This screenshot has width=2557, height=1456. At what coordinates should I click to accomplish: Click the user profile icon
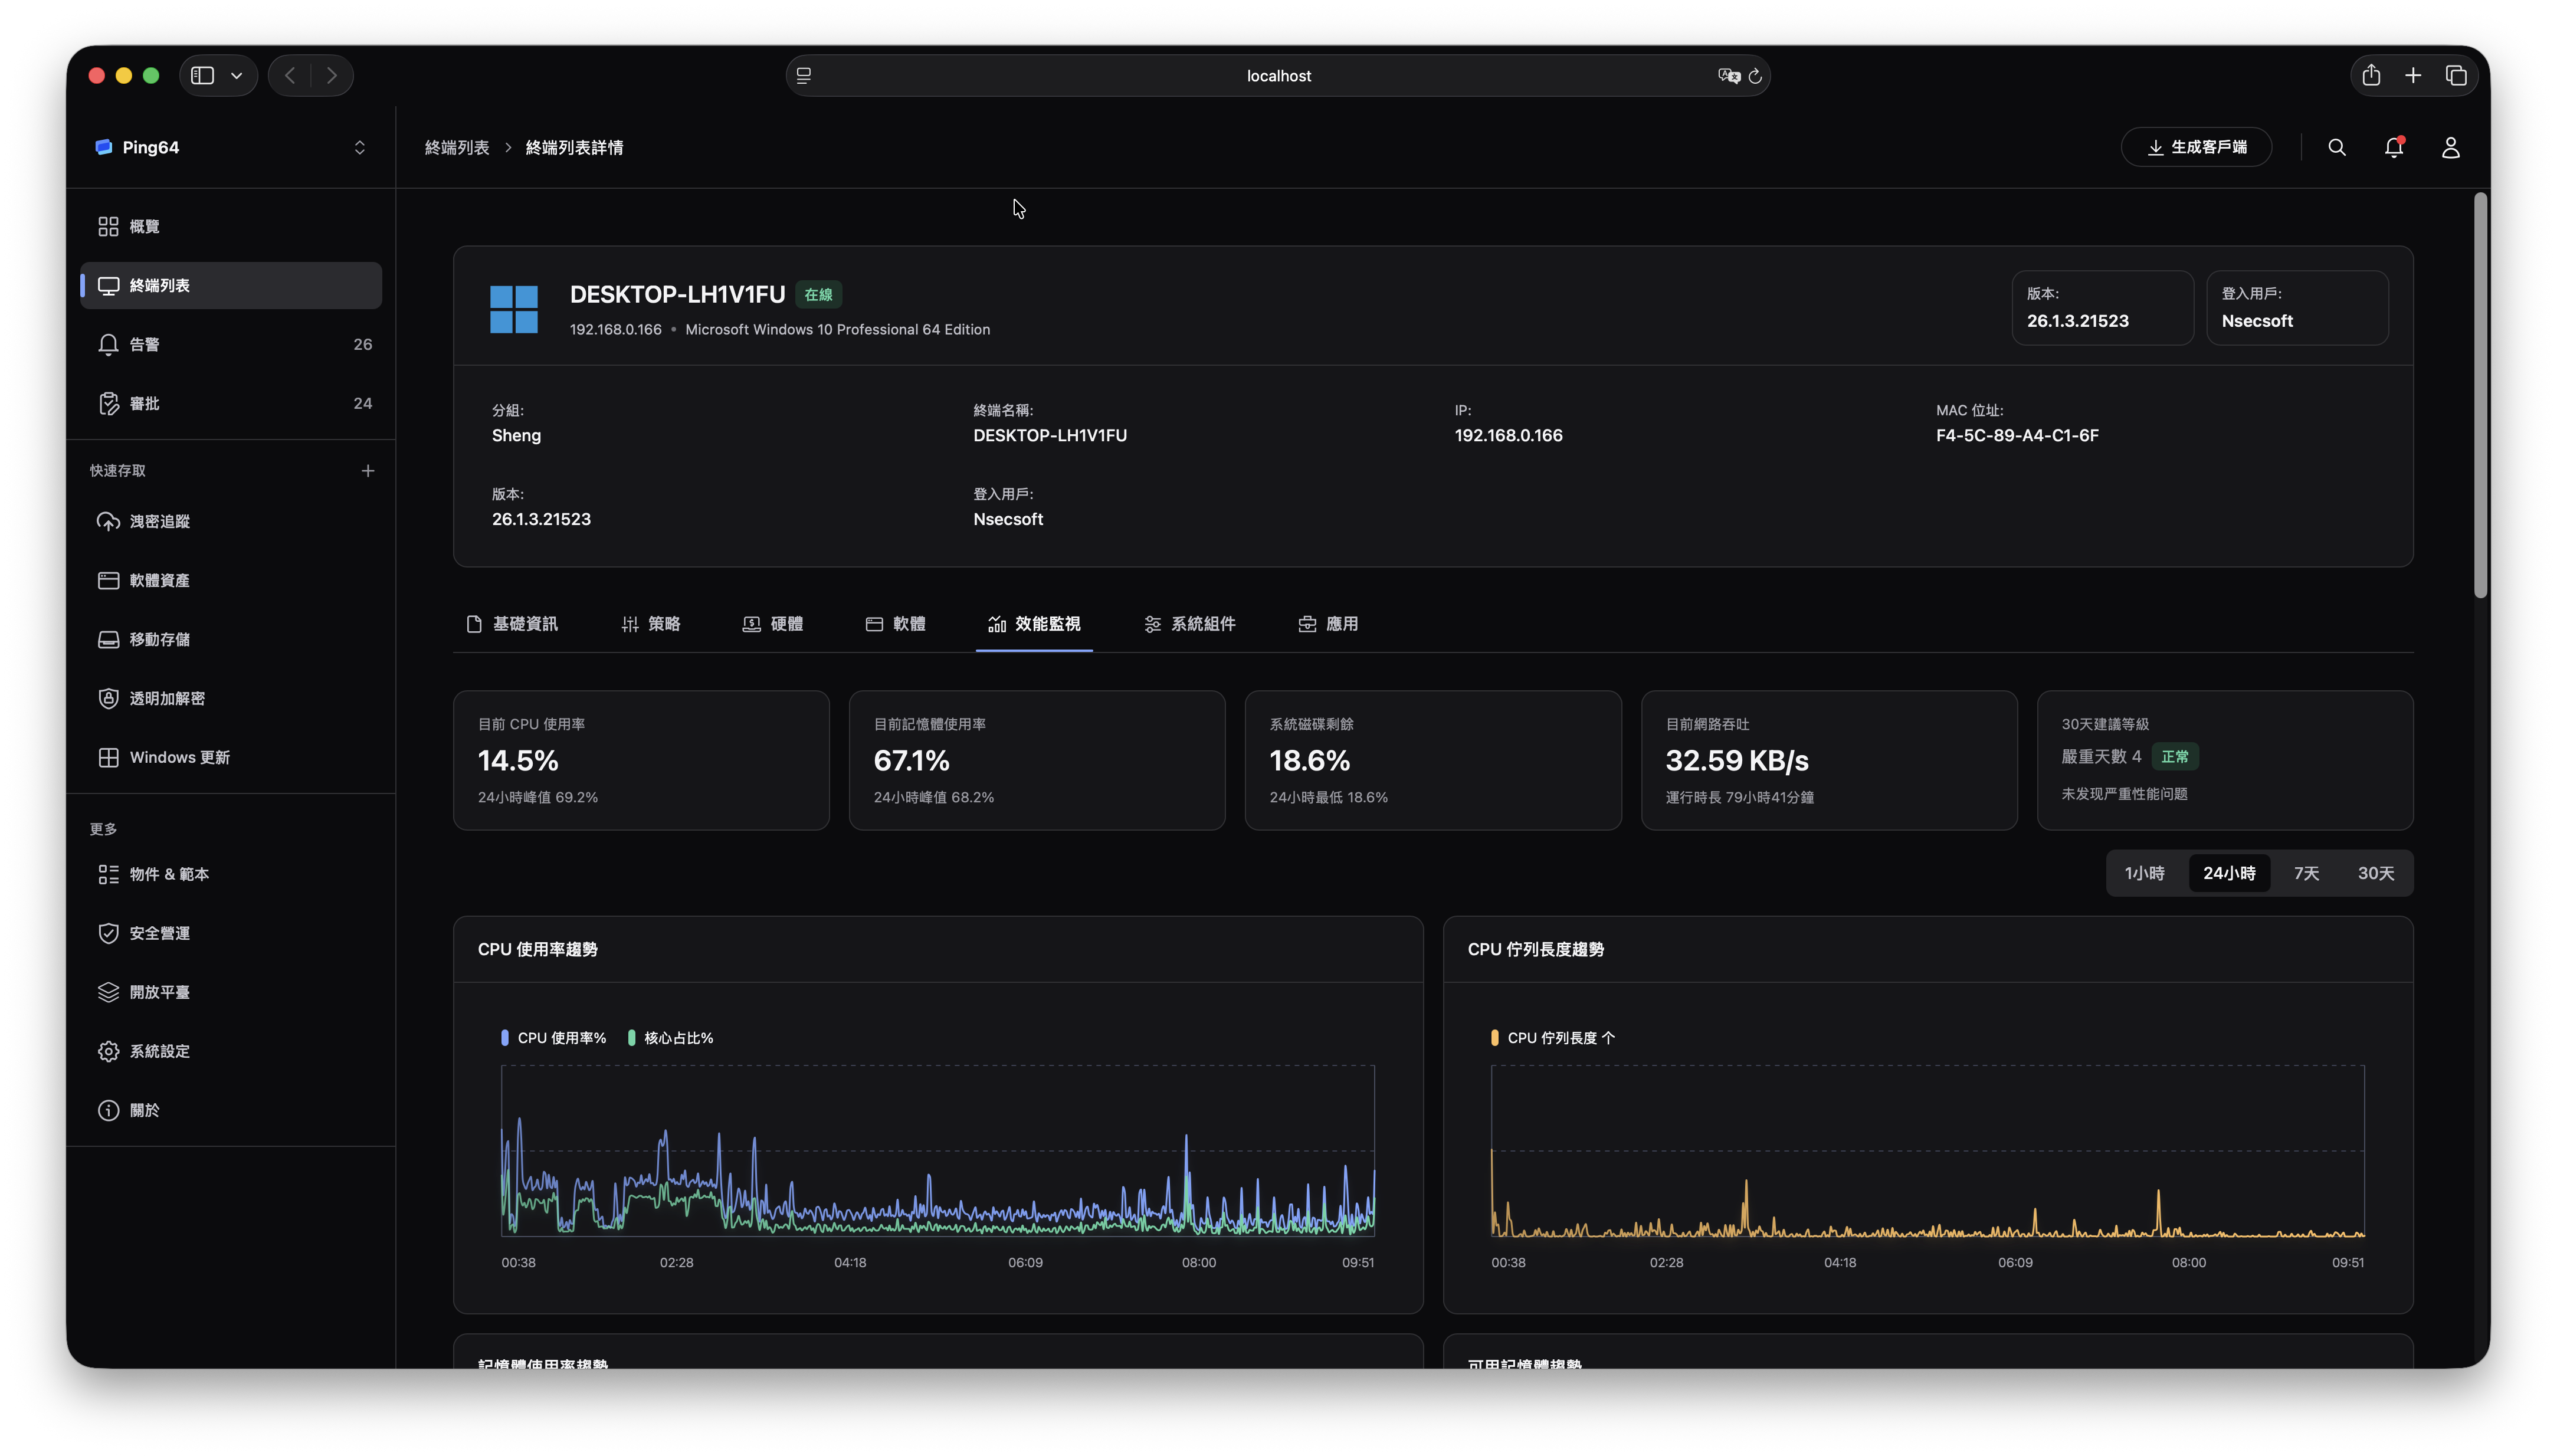tap(2450, 147)
